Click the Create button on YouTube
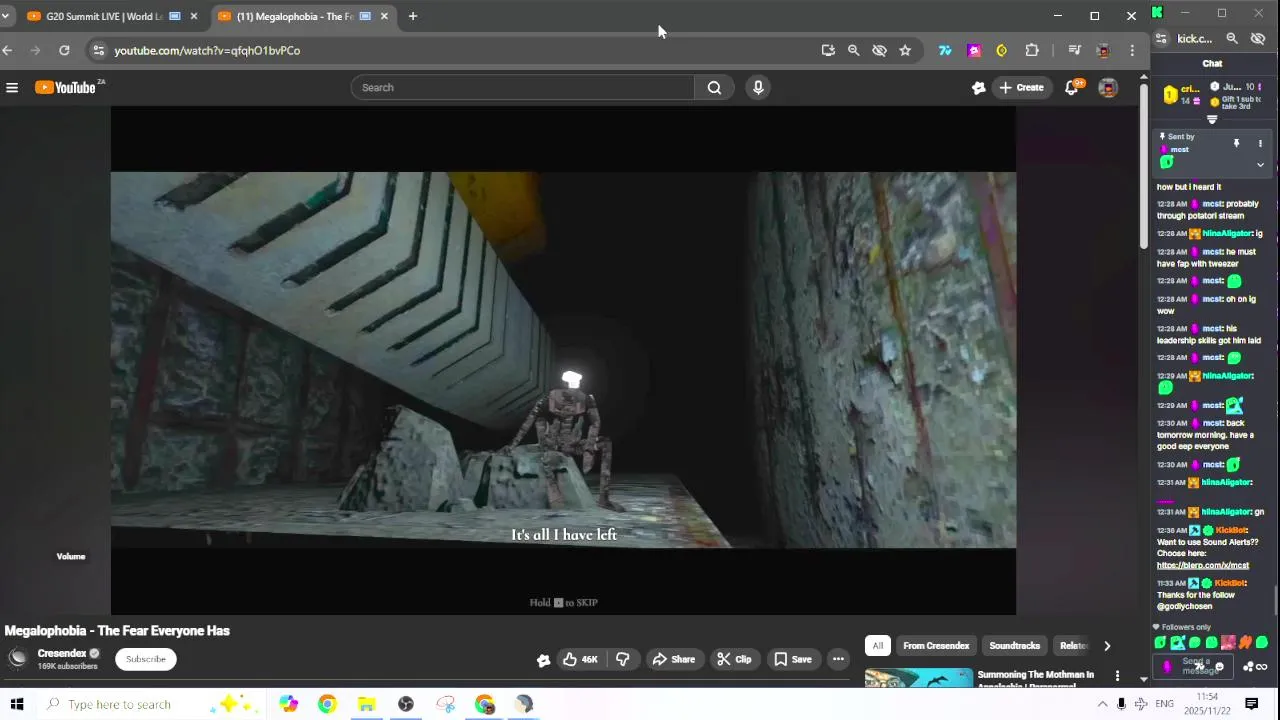This screenshot has height=720, width=1280. (x=1020, y=88)
